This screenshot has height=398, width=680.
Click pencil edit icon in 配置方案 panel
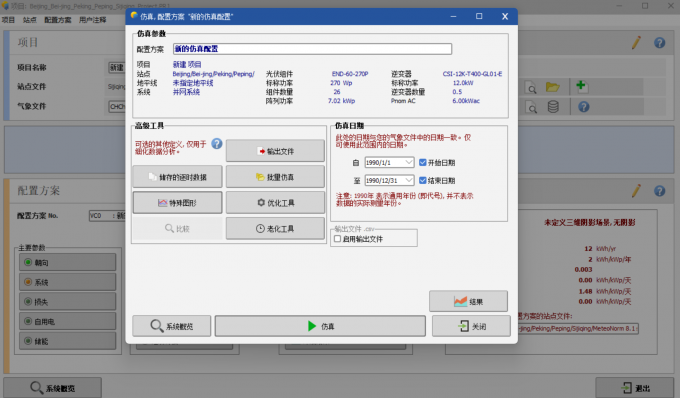click(636, 190)
